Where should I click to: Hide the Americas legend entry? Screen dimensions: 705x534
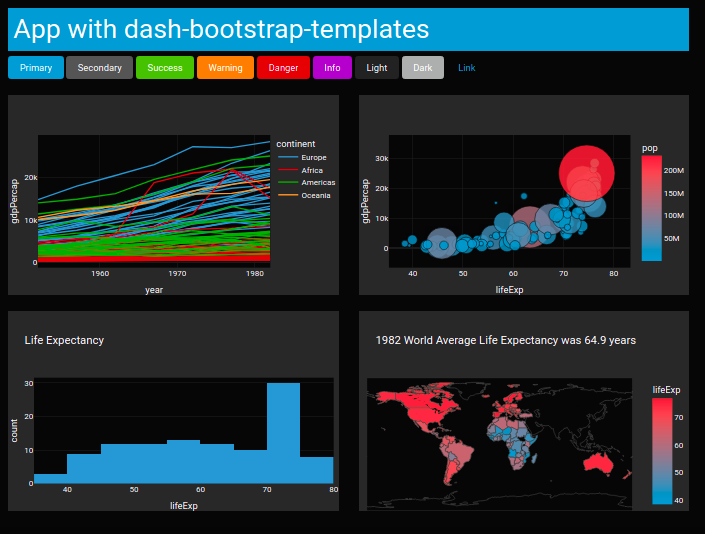(306, 182)
